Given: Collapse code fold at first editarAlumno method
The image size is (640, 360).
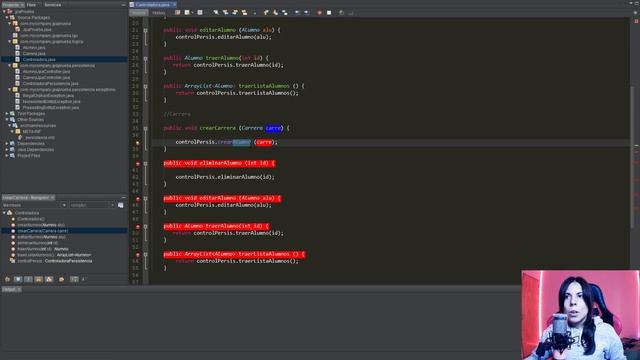Looking at the screenshot, I should click(145, 30).
